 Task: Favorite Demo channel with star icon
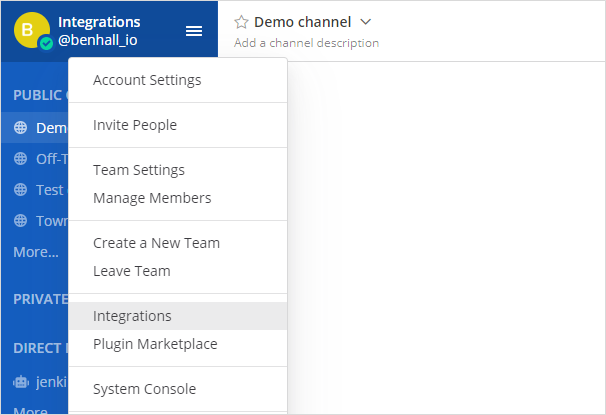tap(241, 22)
